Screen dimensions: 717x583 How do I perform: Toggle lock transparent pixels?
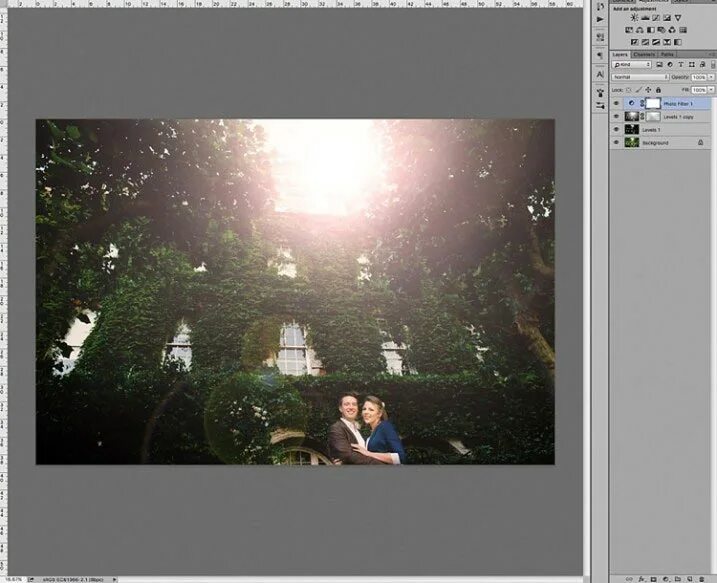coord(628,90)
